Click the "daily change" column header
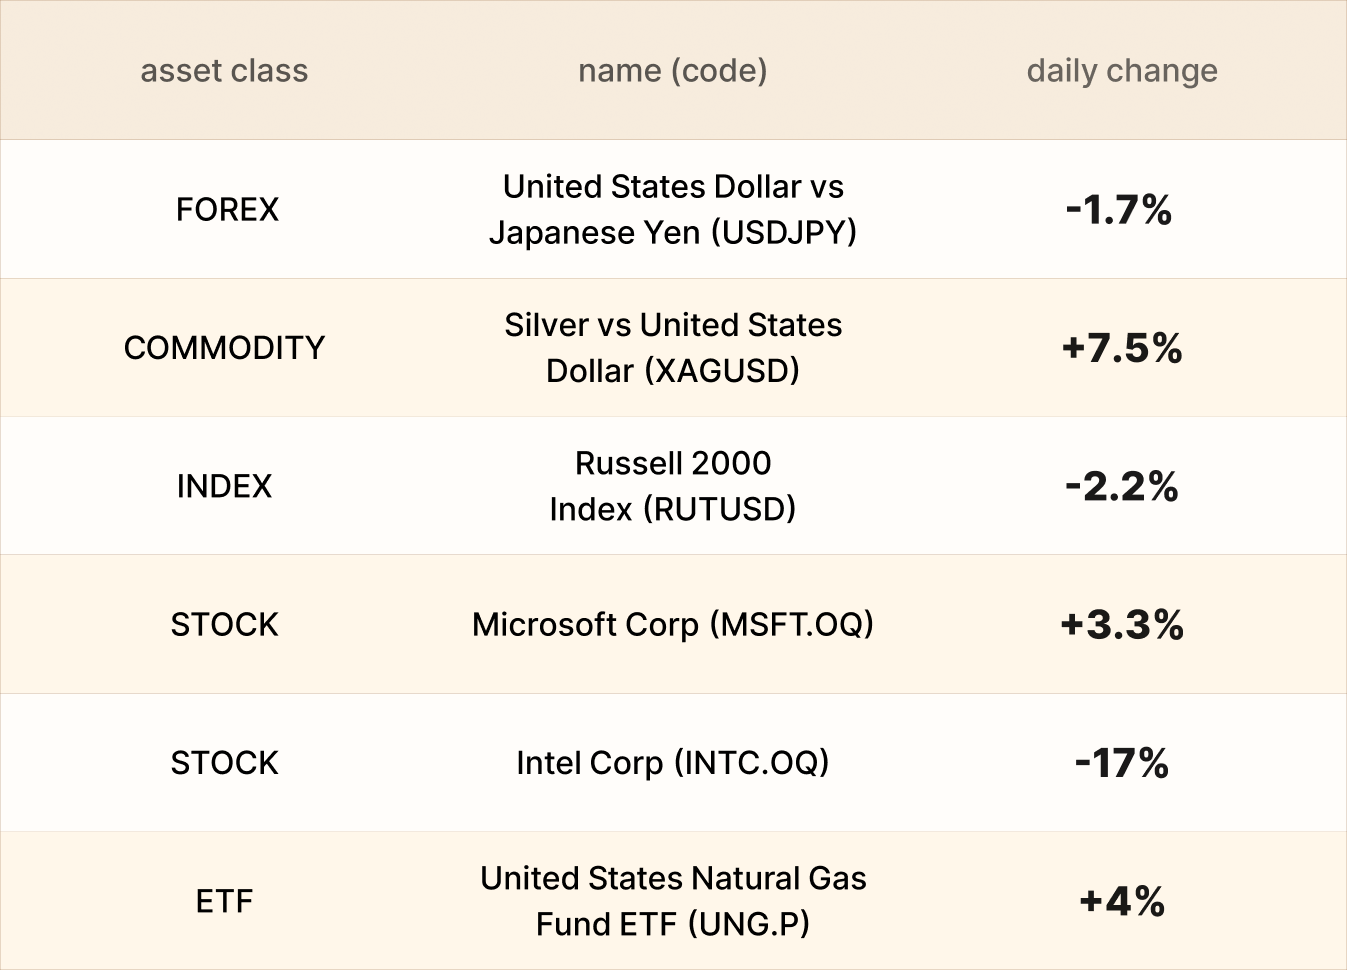The height and width of the screenshot is (970, 1347). point(1121,71)
